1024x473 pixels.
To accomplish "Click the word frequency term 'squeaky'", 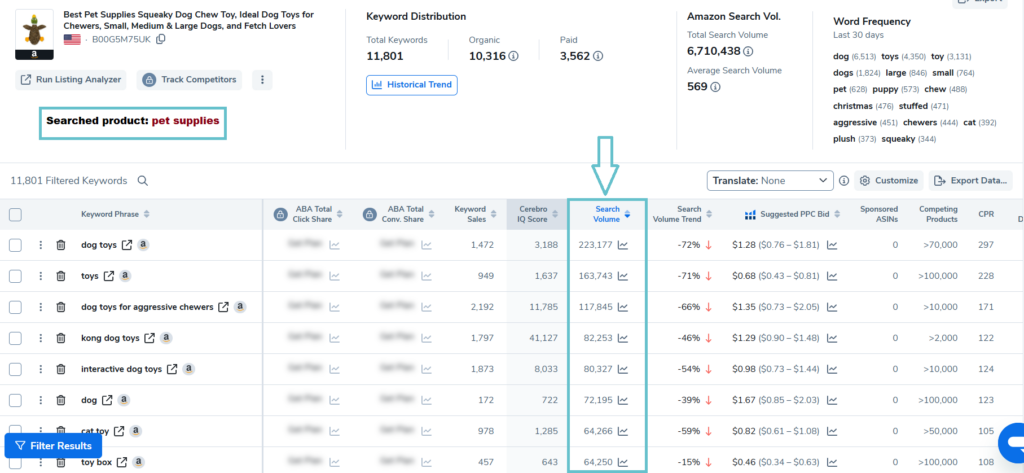I will point(898,139).
